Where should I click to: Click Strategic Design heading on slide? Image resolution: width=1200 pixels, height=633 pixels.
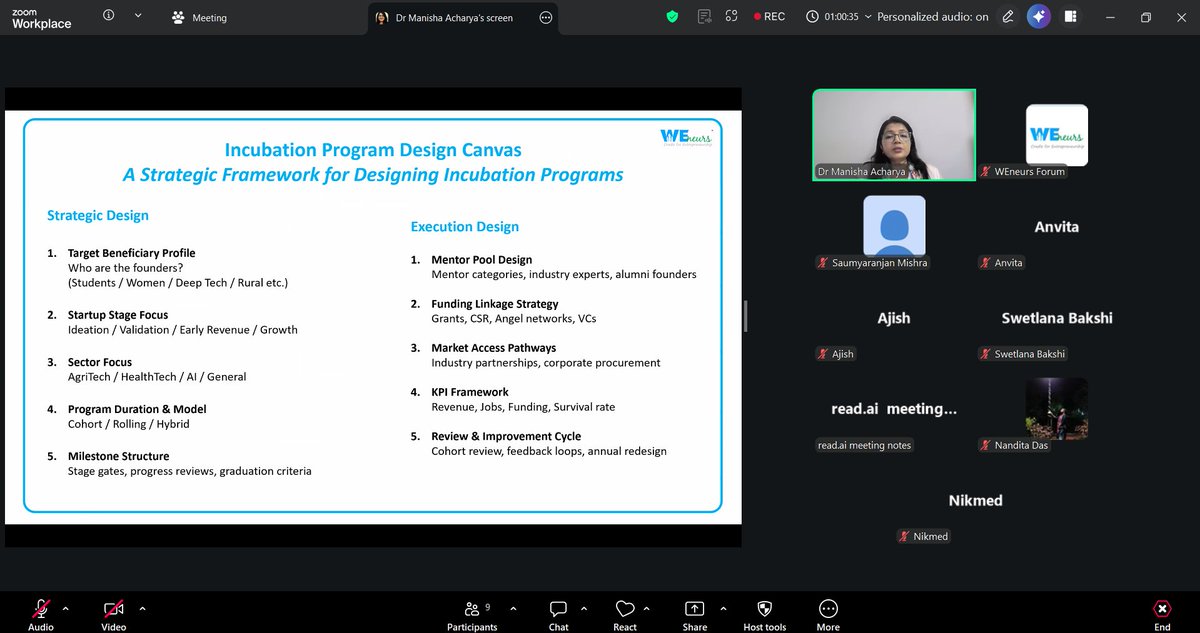98,215
